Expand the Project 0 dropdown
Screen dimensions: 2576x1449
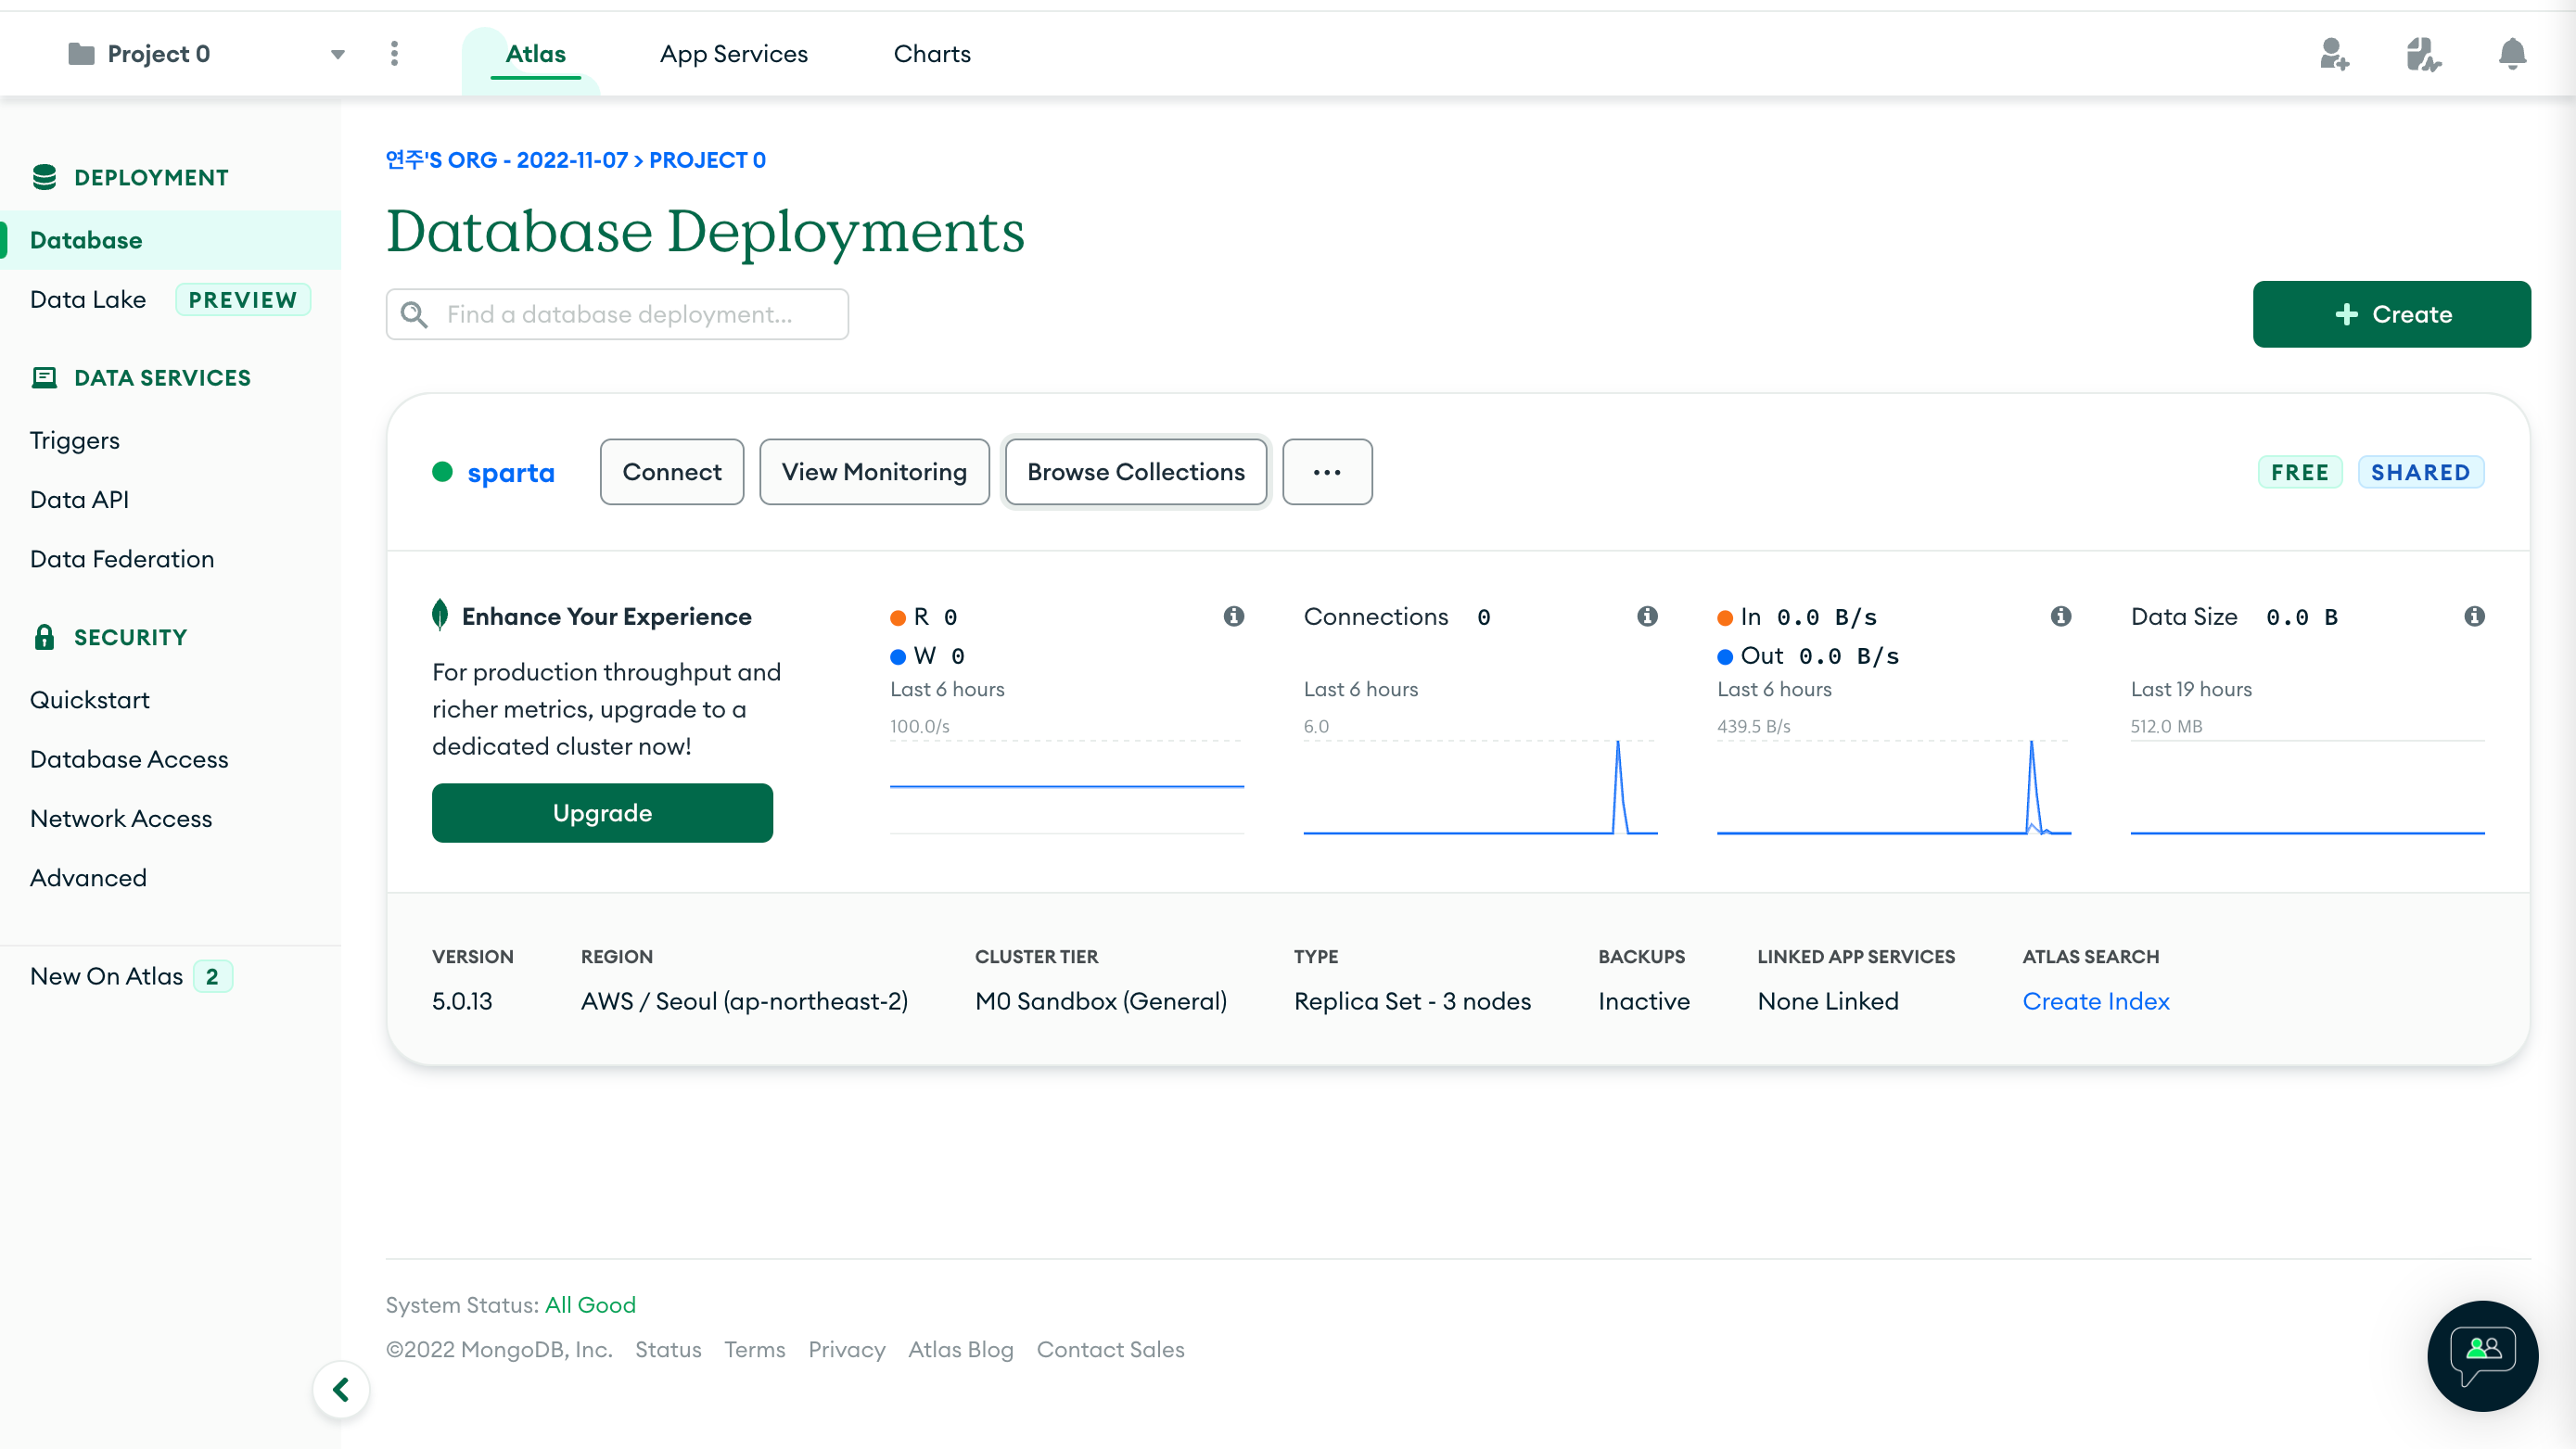[338, 54]
